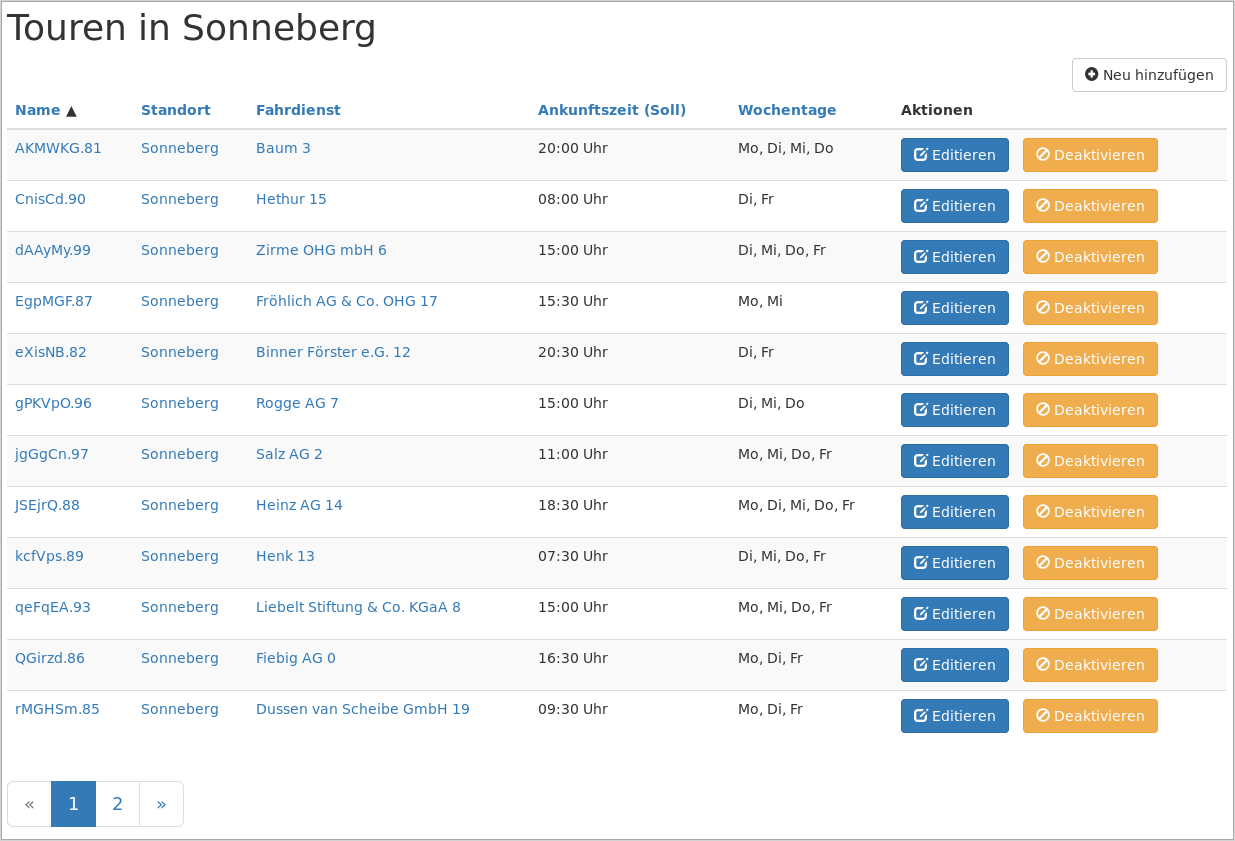Click the sort arrow next to Name
Screen dimensions: 1235x841
point(70,111)
